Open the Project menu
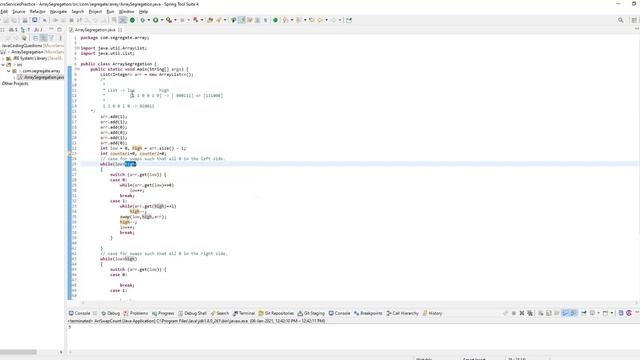The image size is (640, 360). pyautogui.click(x=96, y=12)
